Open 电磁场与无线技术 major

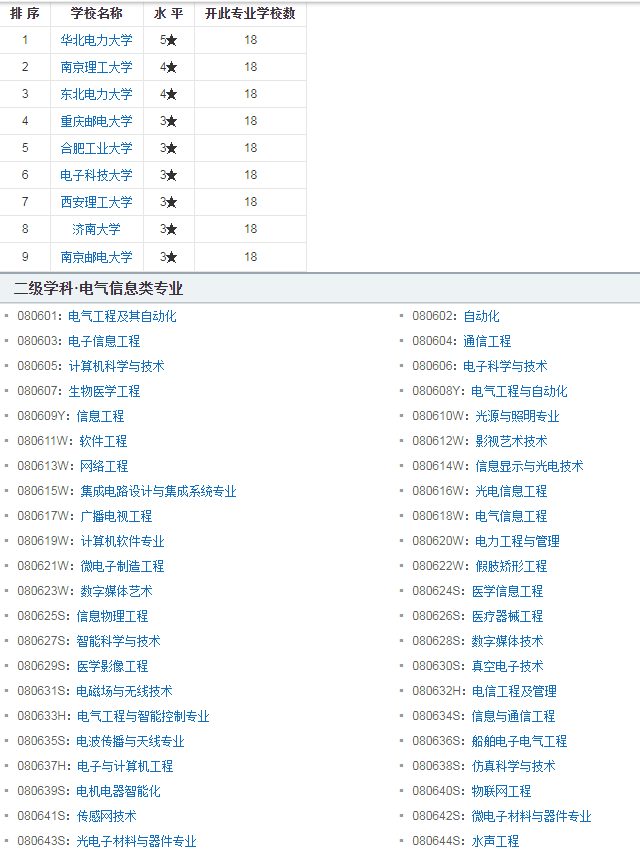124,691
